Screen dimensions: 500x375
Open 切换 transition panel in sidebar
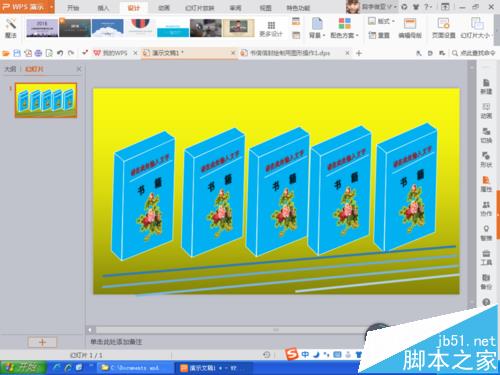(486, 135)
